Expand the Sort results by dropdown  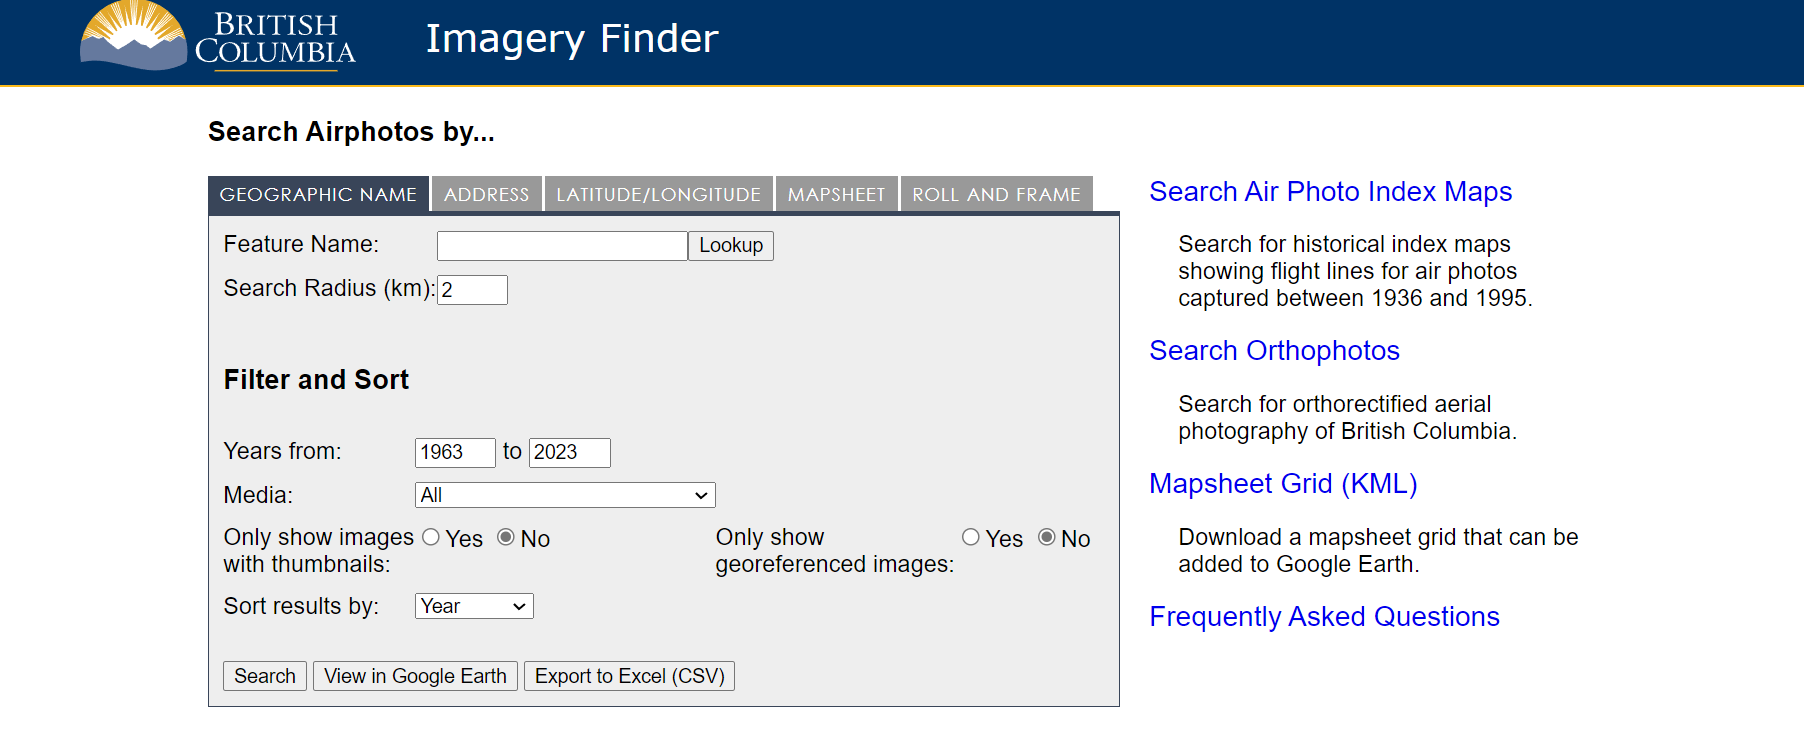pos(474,606)
